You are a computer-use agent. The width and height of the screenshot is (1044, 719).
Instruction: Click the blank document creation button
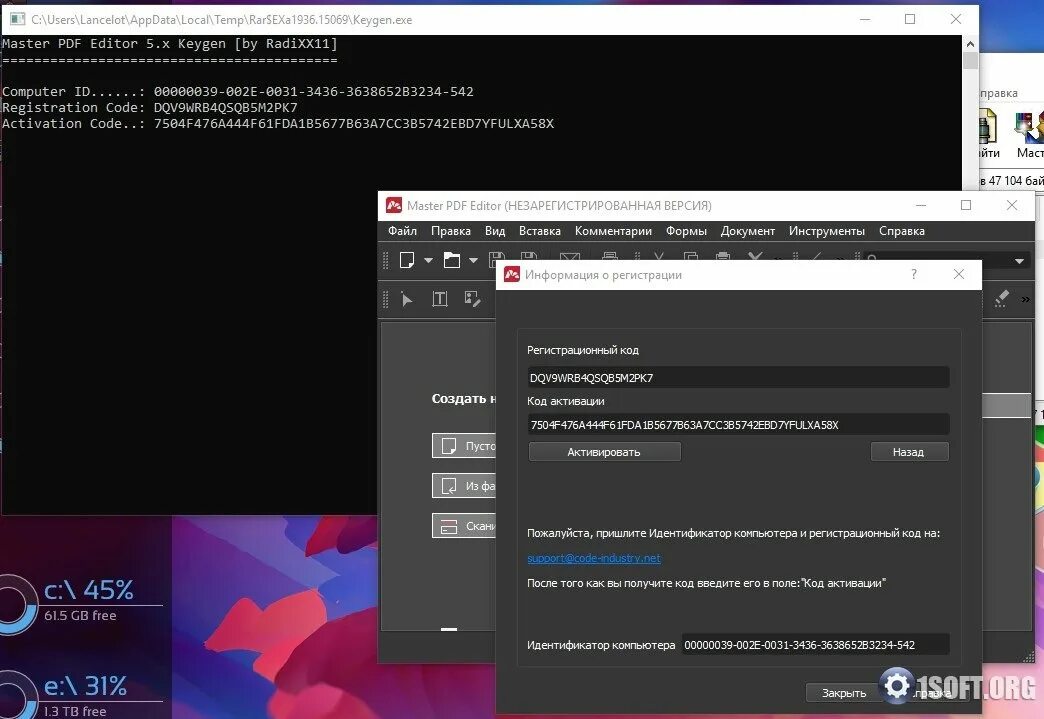tap(464, 445)
